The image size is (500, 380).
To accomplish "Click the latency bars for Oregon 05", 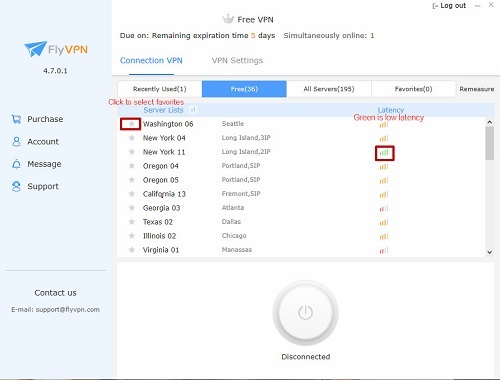I will point(384,180).
